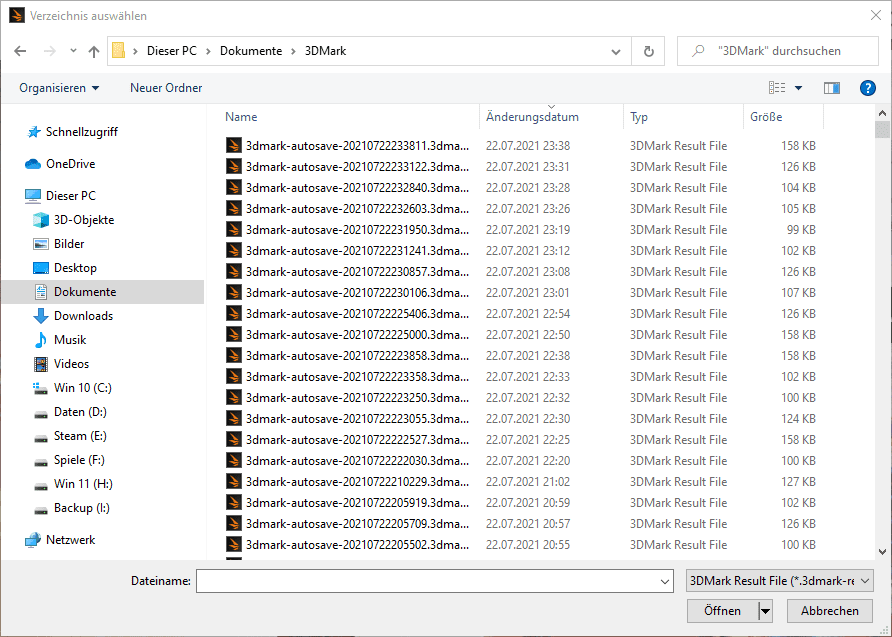892x637 pixels.
Task: Select drive Win 10 (C:)
Action: [82, 388]
